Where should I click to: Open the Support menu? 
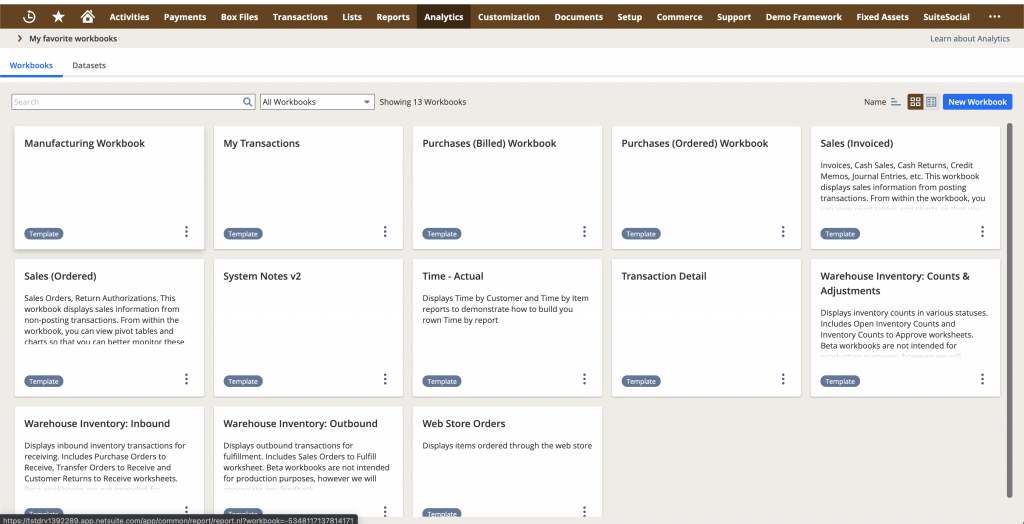click(x=734, y=17)
